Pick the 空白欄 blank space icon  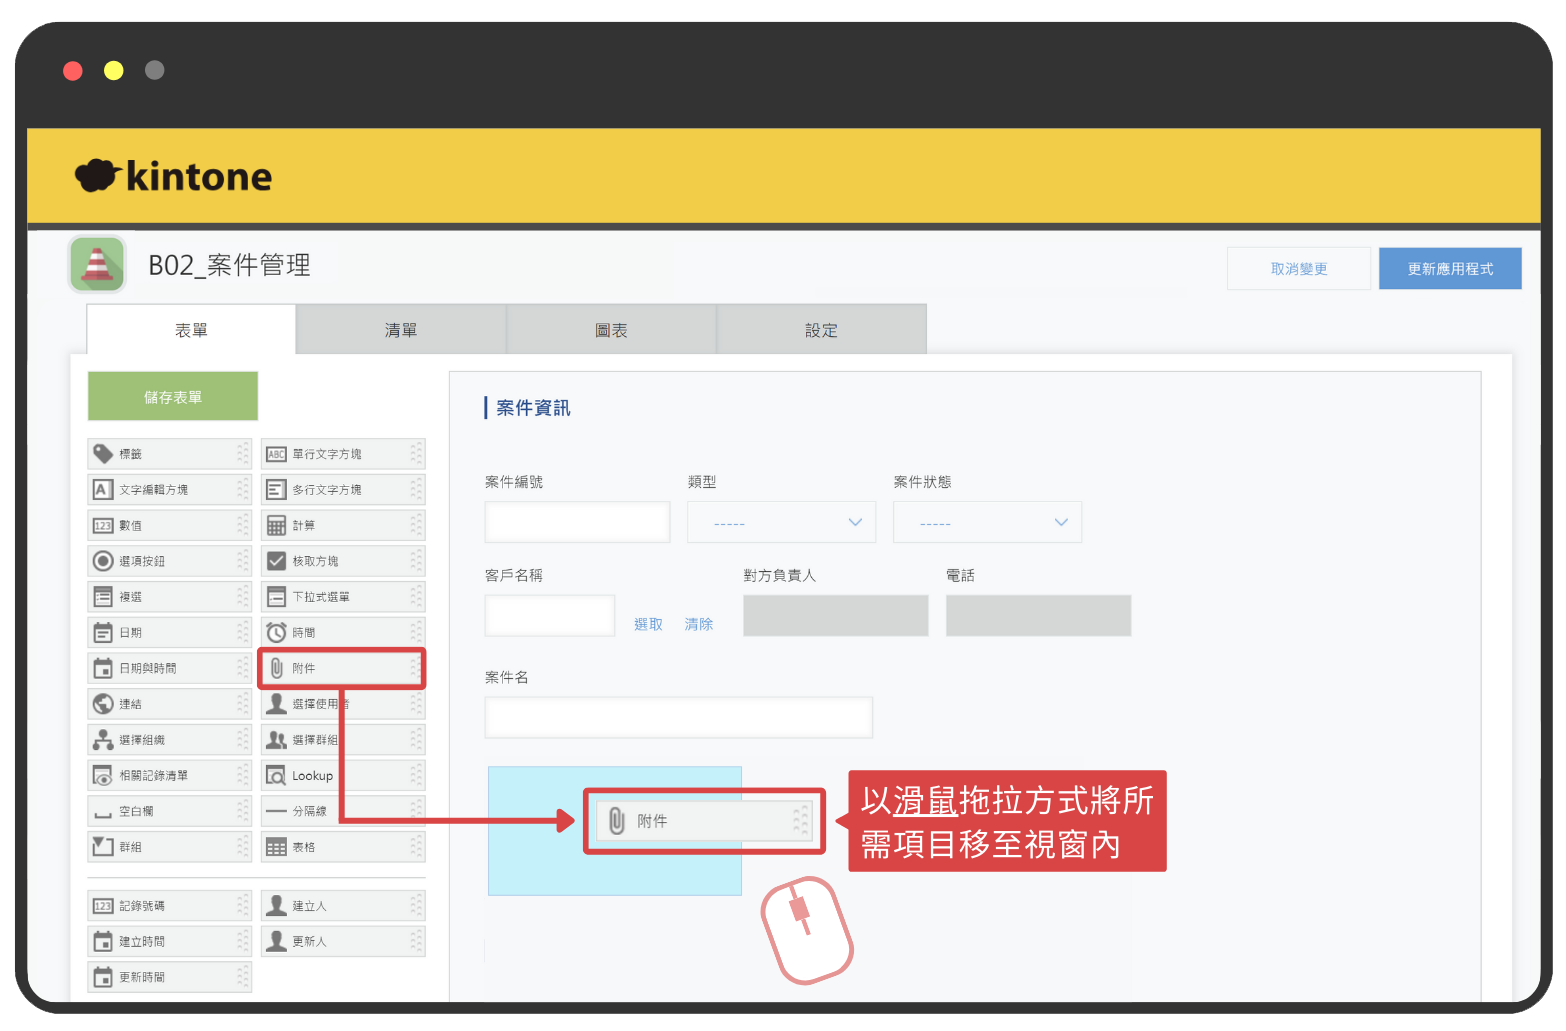(102, 813)
